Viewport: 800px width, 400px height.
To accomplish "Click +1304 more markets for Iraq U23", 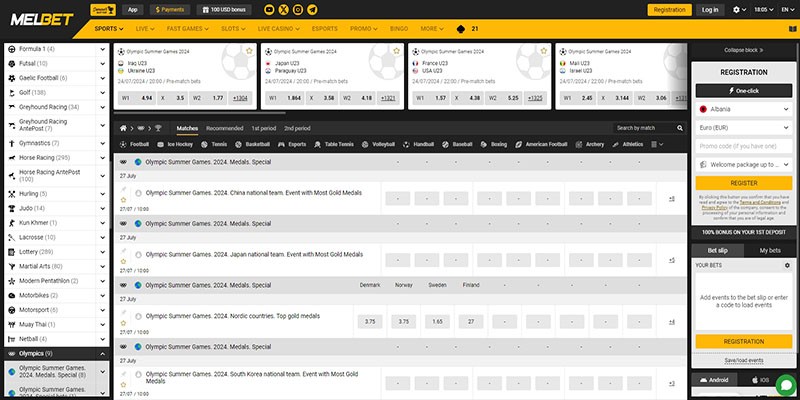I will [238, 98].
